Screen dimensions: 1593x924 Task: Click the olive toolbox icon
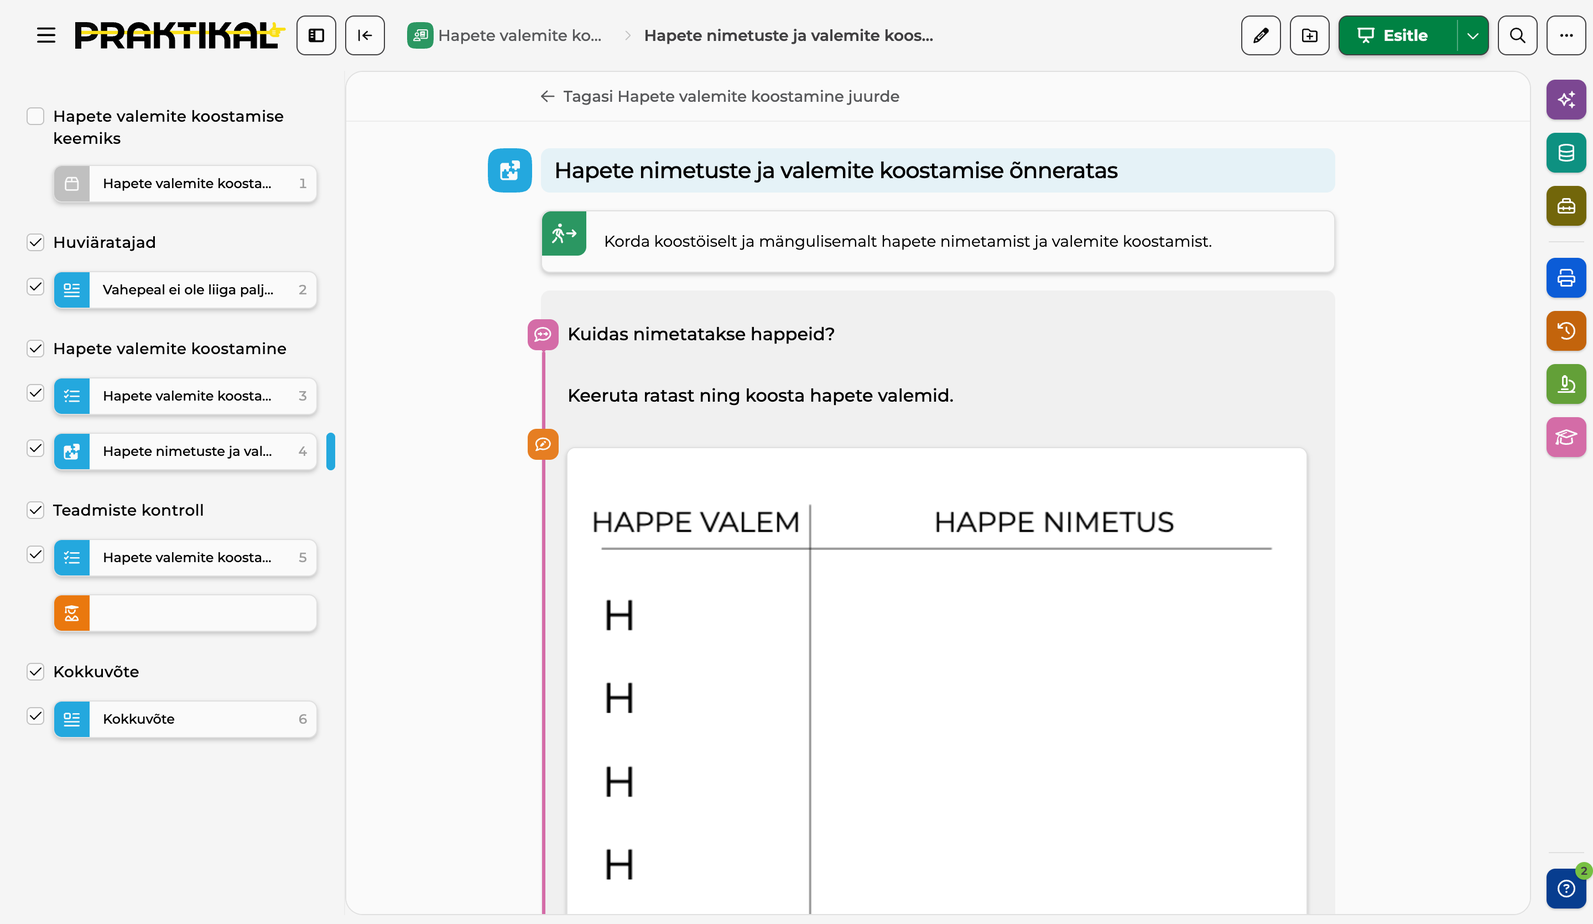pos(1566,206)
